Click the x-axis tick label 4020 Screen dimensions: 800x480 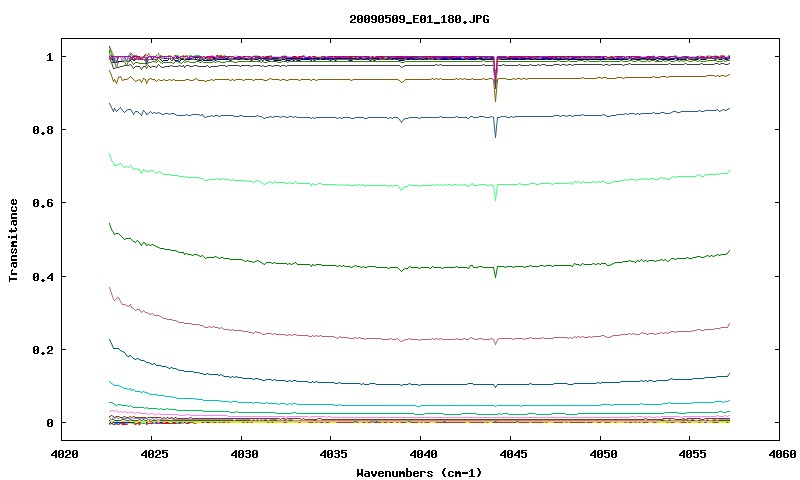tap(64, 454)
